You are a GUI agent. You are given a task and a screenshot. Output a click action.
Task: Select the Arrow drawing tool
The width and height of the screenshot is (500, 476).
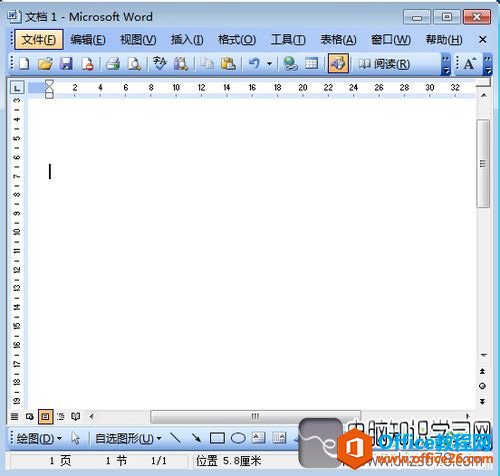[196, 438]
